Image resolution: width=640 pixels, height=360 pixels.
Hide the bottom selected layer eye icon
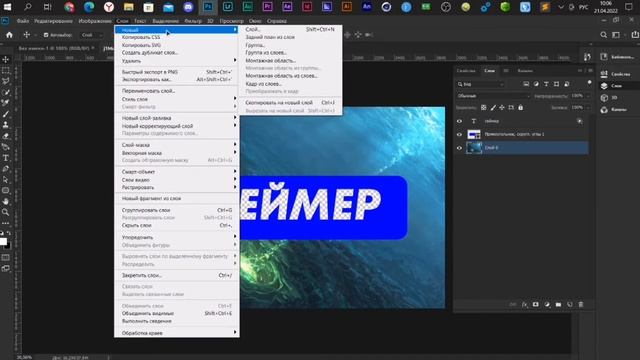pyautogui.click(x=459, y=148)
